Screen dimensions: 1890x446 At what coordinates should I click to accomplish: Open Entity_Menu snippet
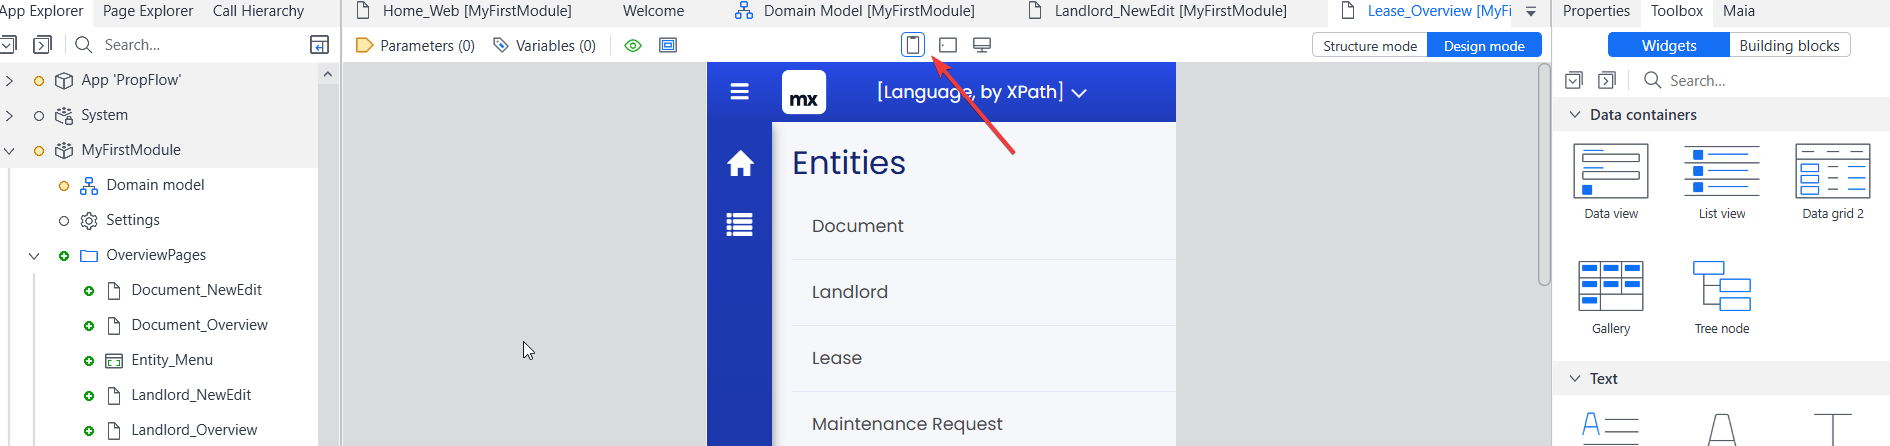click(172, 360)
